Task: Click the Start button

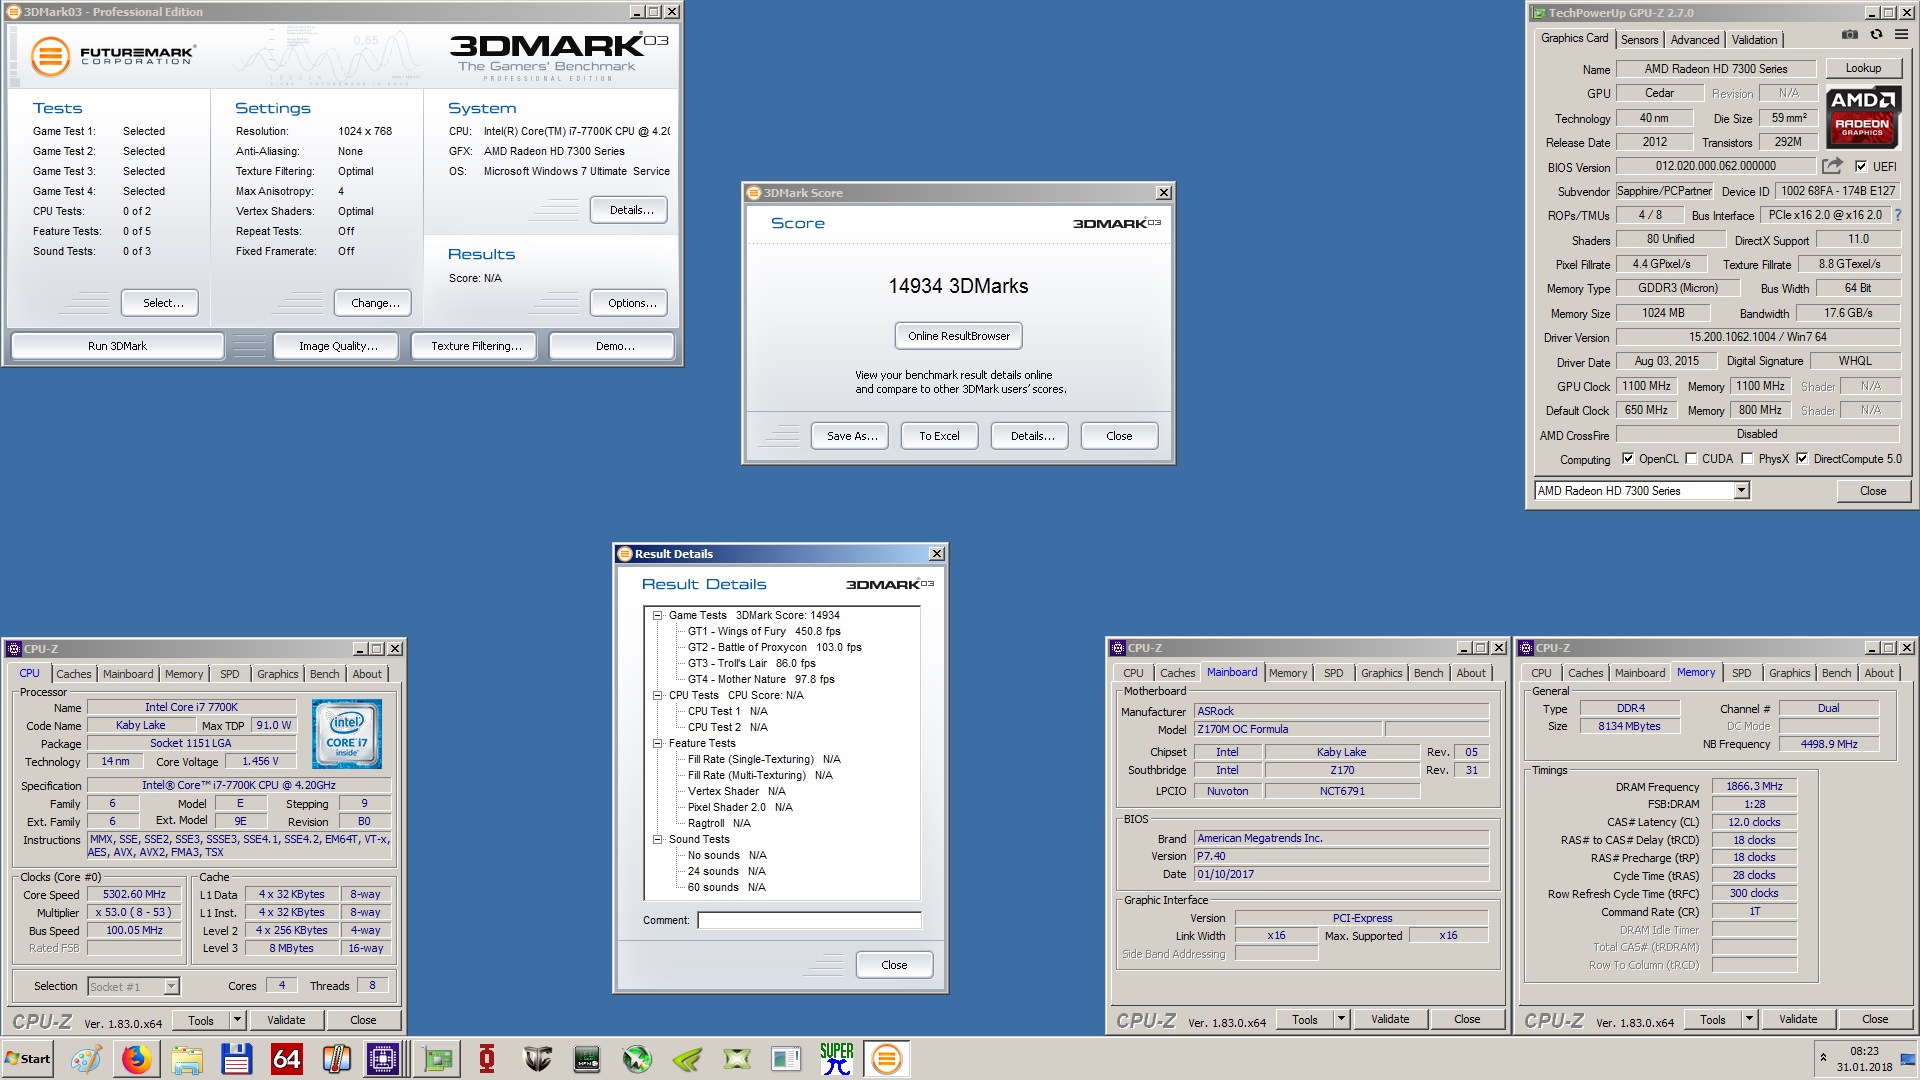Action: tap(28, 1059)
